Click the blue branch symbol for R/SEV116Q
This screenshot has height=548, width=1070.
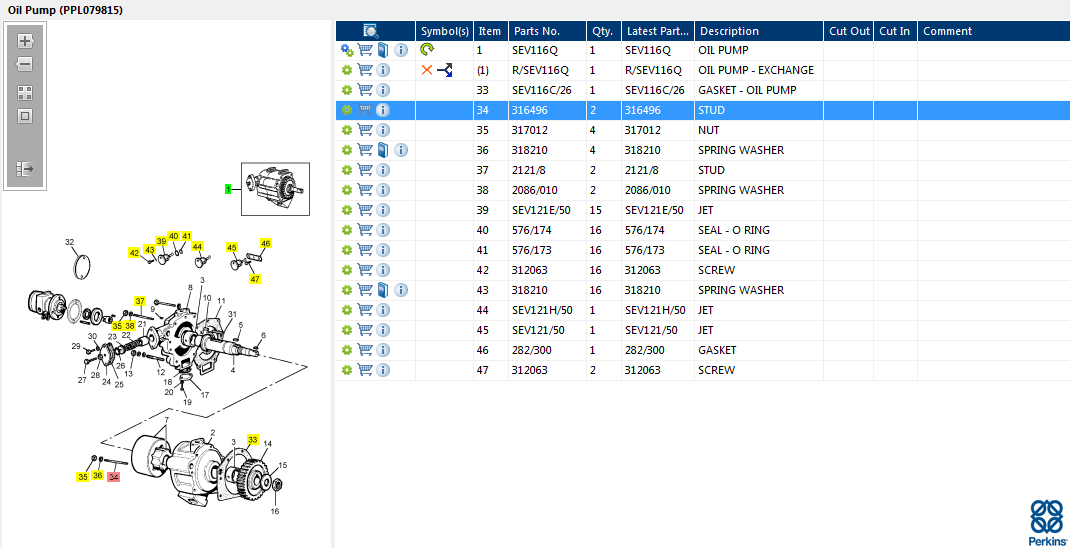pos(445,70)
